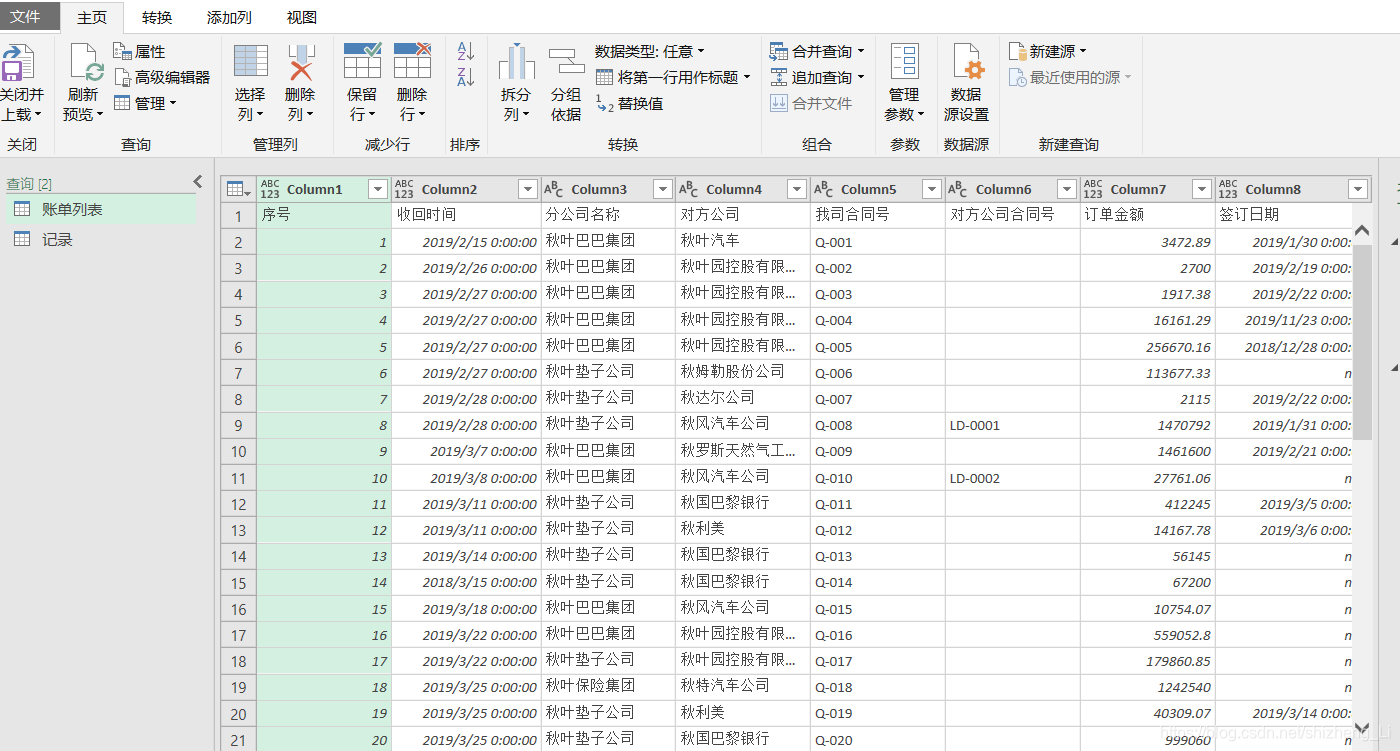
Task: Click the Column1 data type icon
Action: 270,189
